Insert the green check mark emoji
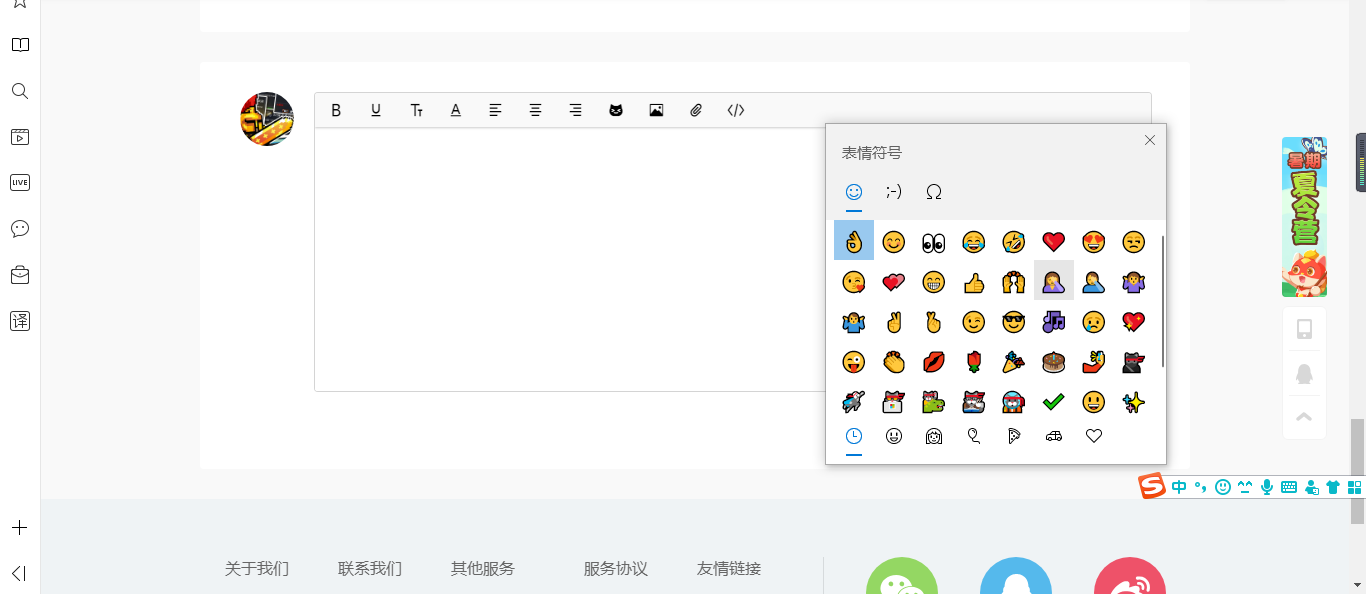This screenshot has height=594, width=1366. pos(1054,402)
